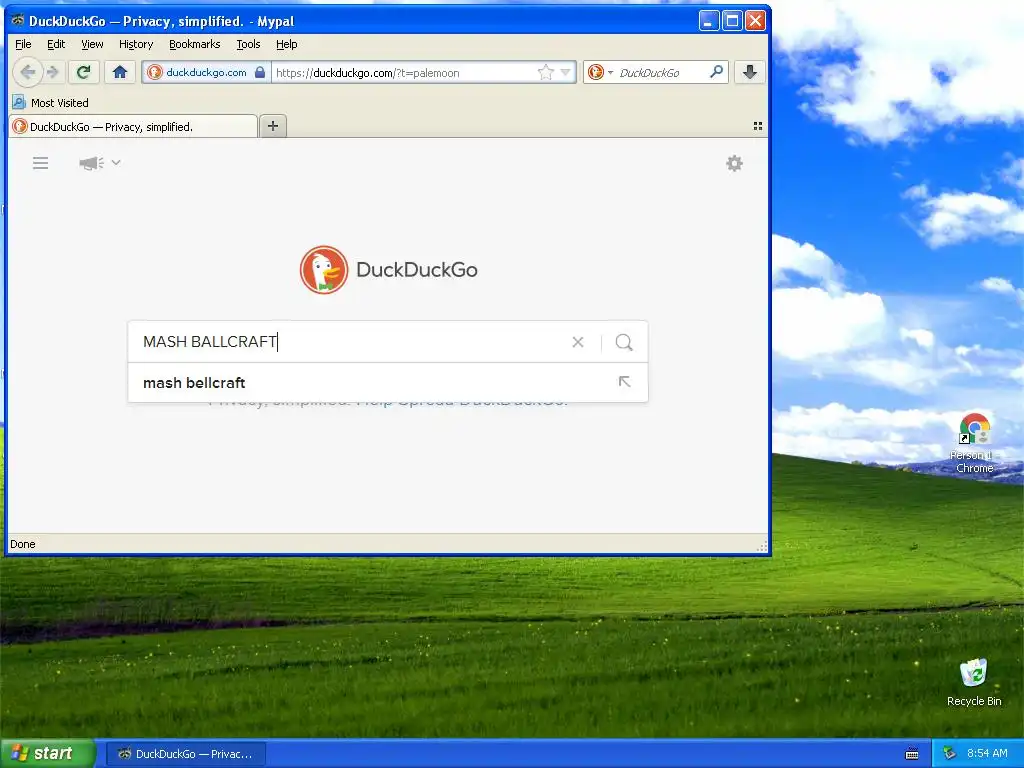Open DuckDuckGo settings gear
The image size is (1024, 768).
tap(735, 163)
